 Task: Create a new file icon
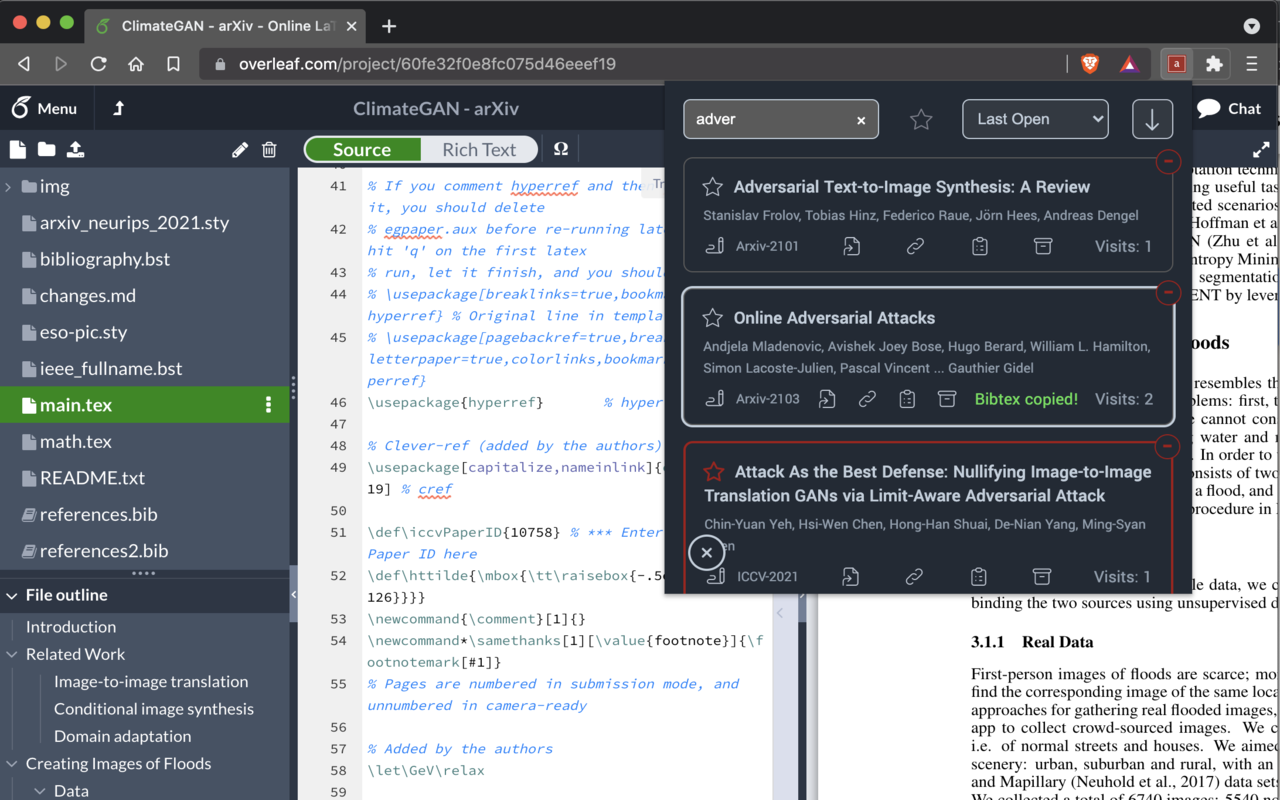coord(18,150)
